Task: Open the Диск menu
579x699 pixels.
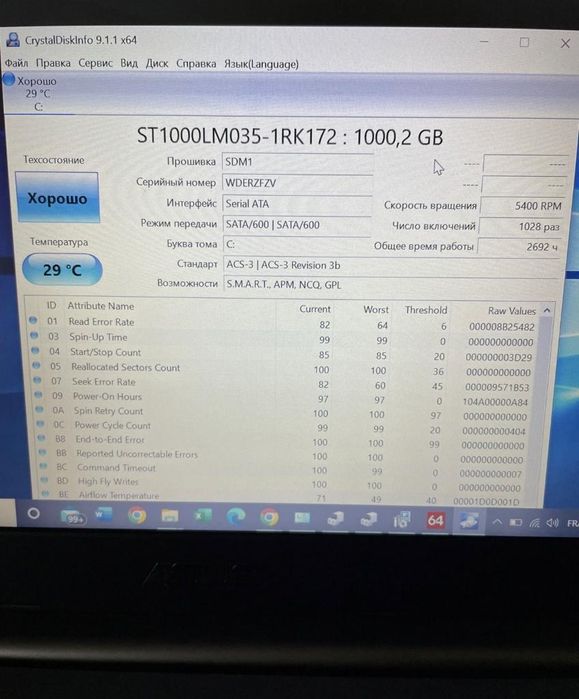Action: point(157,64)
